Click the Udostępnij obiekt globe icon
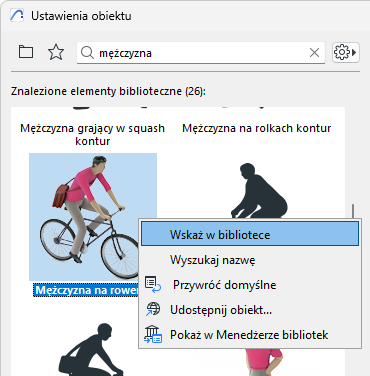 click(153, 309)
